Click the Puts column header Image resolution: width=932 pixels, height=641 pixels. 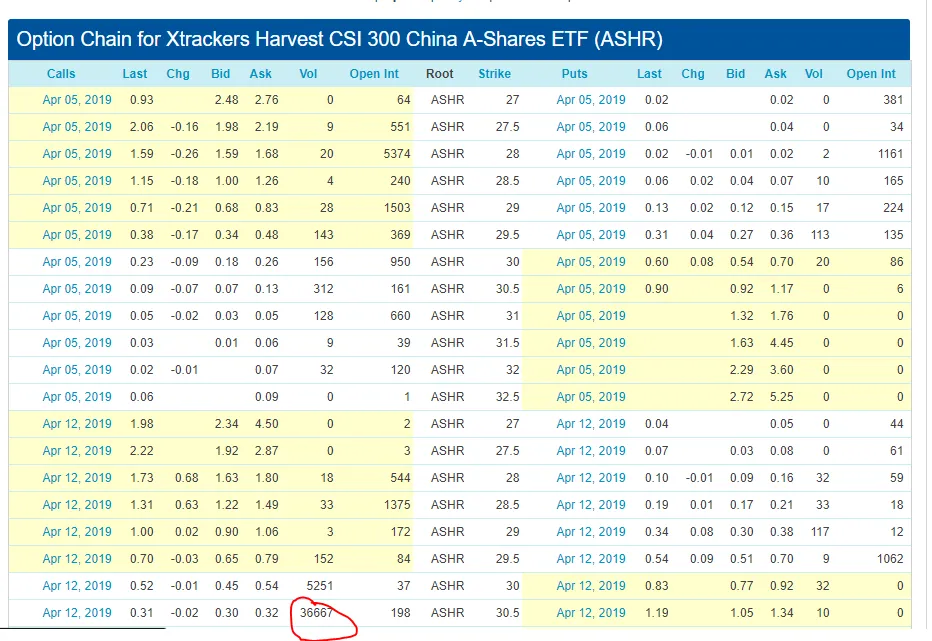pyautogui.click(x=574, y=74)
